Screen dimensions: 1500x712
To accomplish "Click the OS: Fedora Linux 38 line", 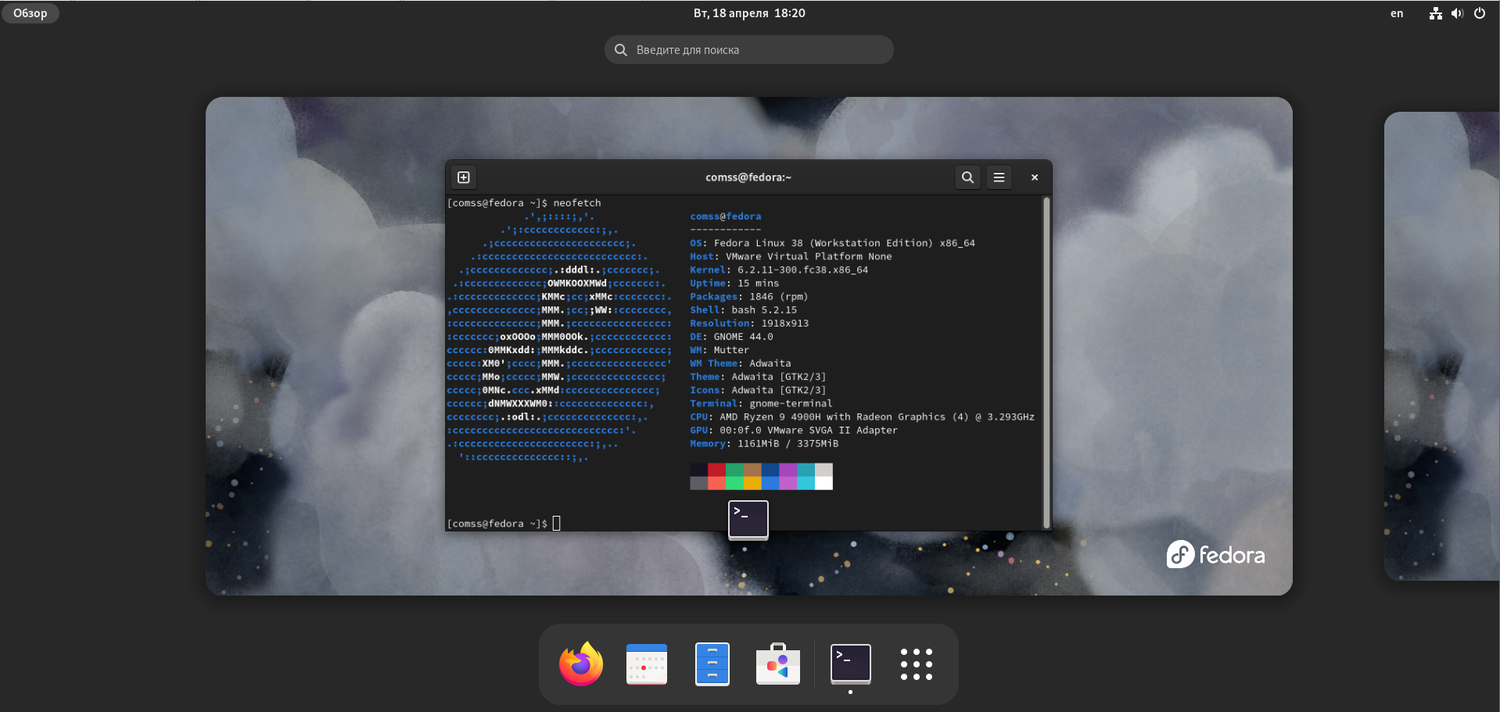I will click(832, 243).
